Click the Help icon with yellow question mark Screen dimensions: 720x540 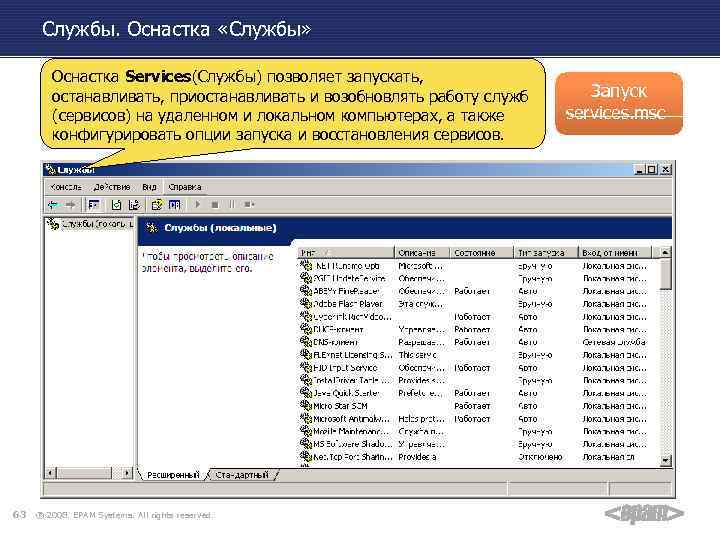pyautogui.click(x=157, y=205)
